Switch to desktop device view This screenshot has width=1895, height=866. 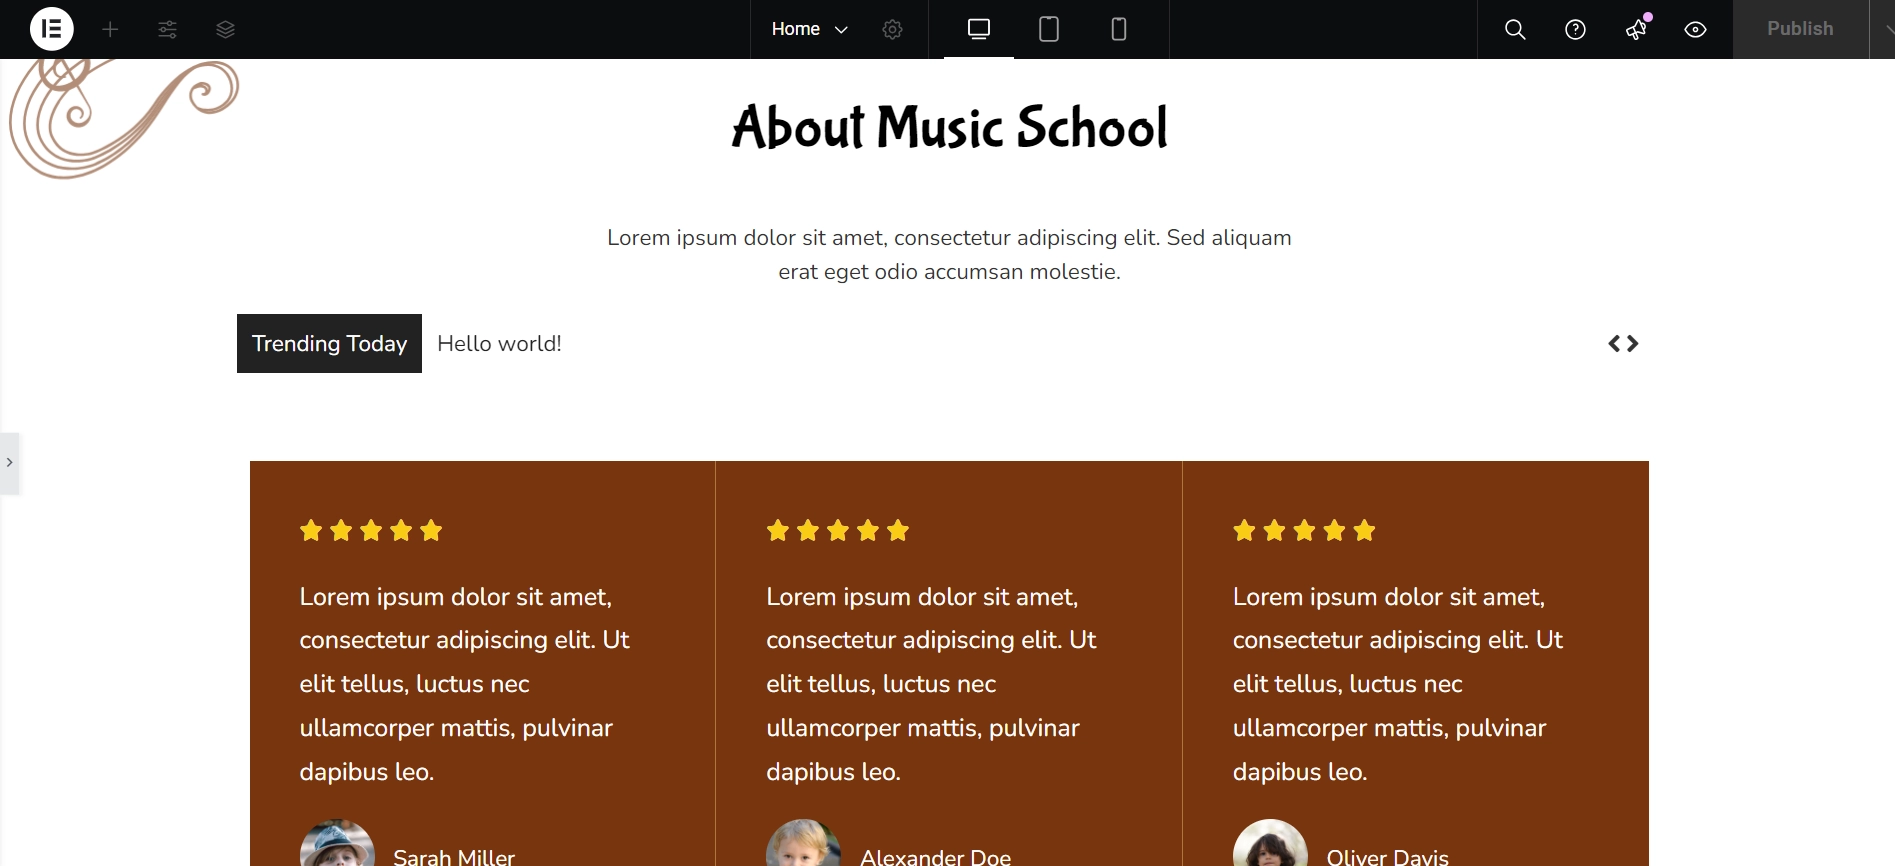tap(979, 29)
